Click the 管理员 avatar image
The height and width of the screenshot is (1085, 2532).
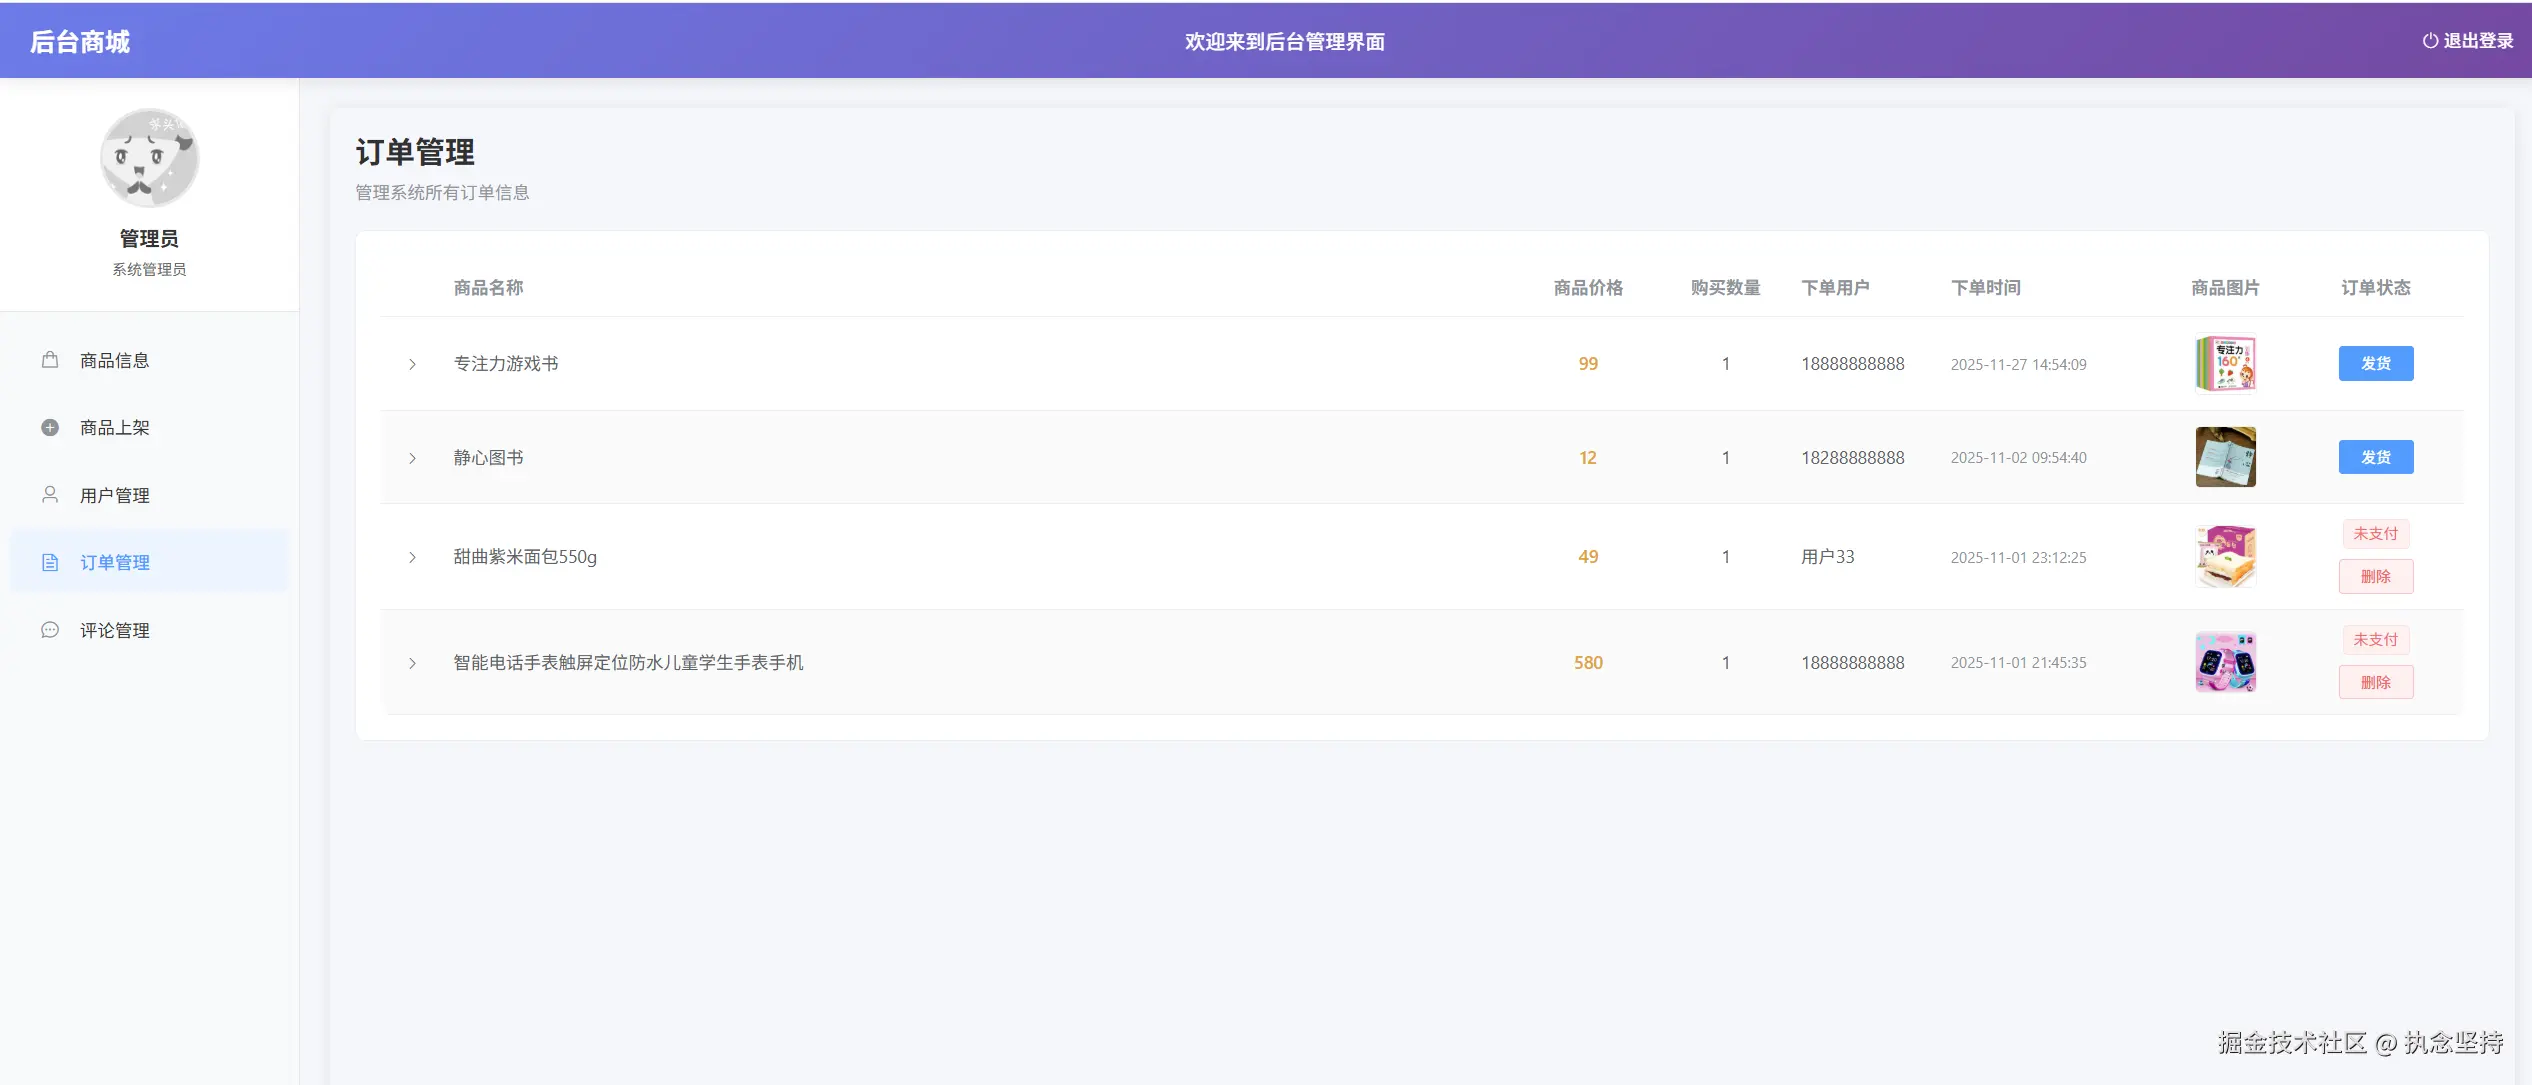coord(150,158)
